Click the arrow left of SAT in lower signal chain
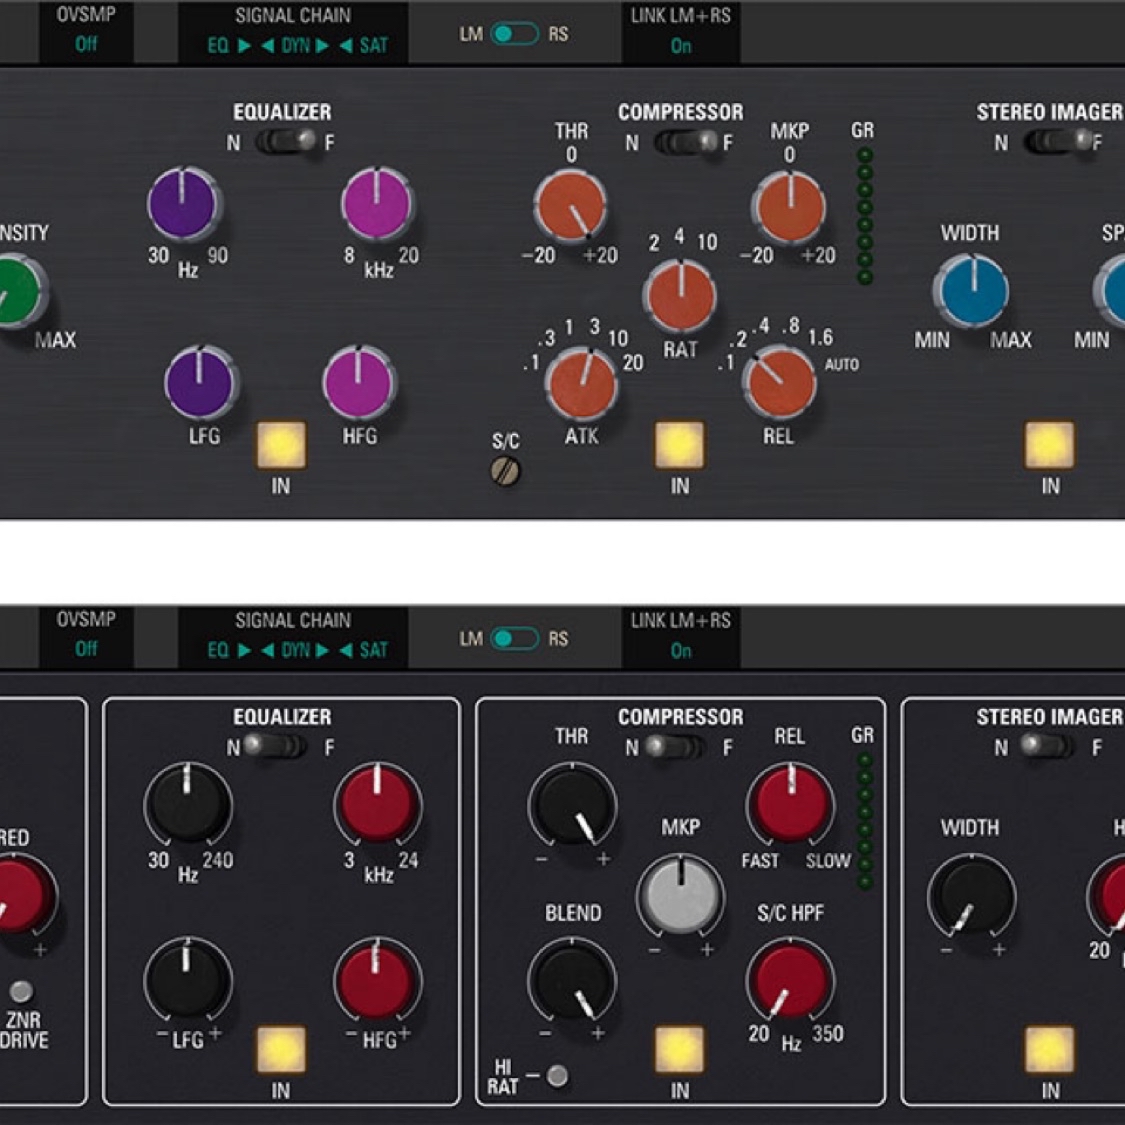The width and height of the screenshot is (1125, 1125). coord(346,650)
